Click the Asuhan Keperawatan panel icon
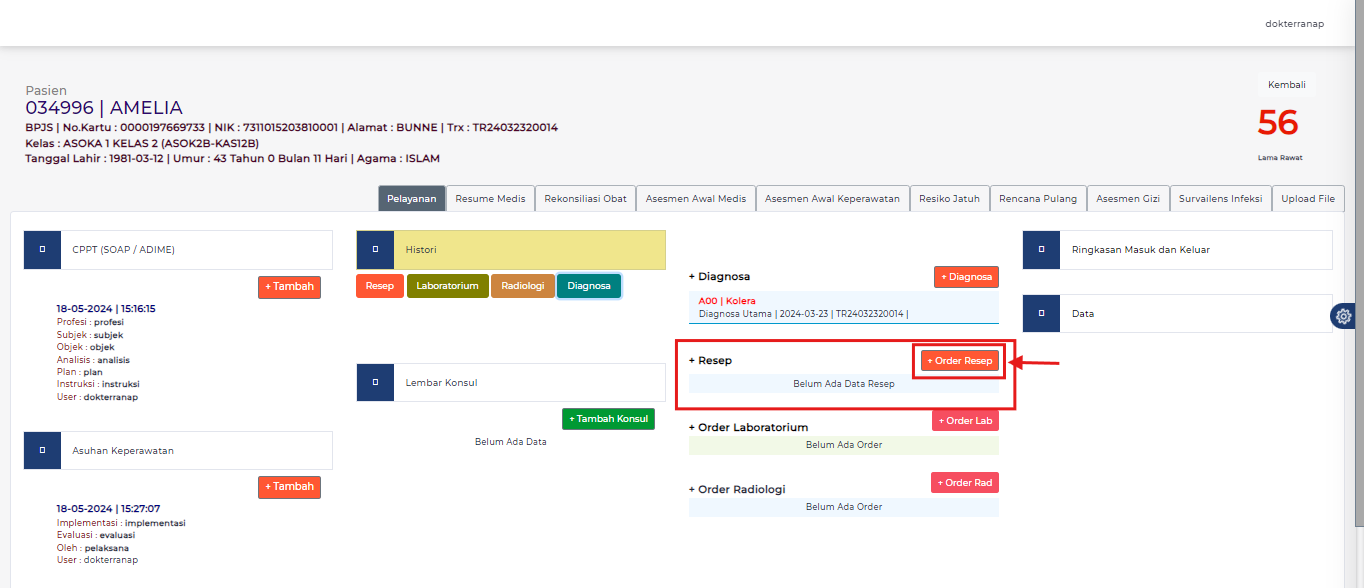 click(42, 450)
